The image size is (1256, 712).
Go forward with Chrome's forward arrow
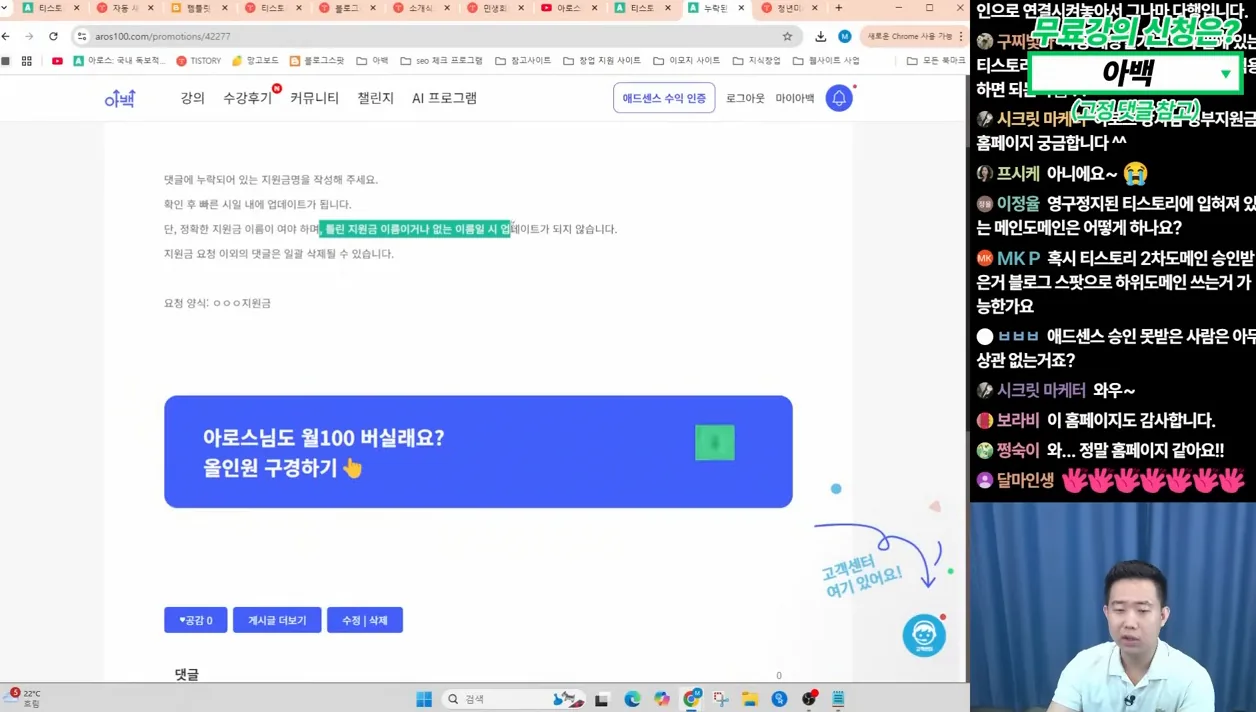(x=29, y=36)
